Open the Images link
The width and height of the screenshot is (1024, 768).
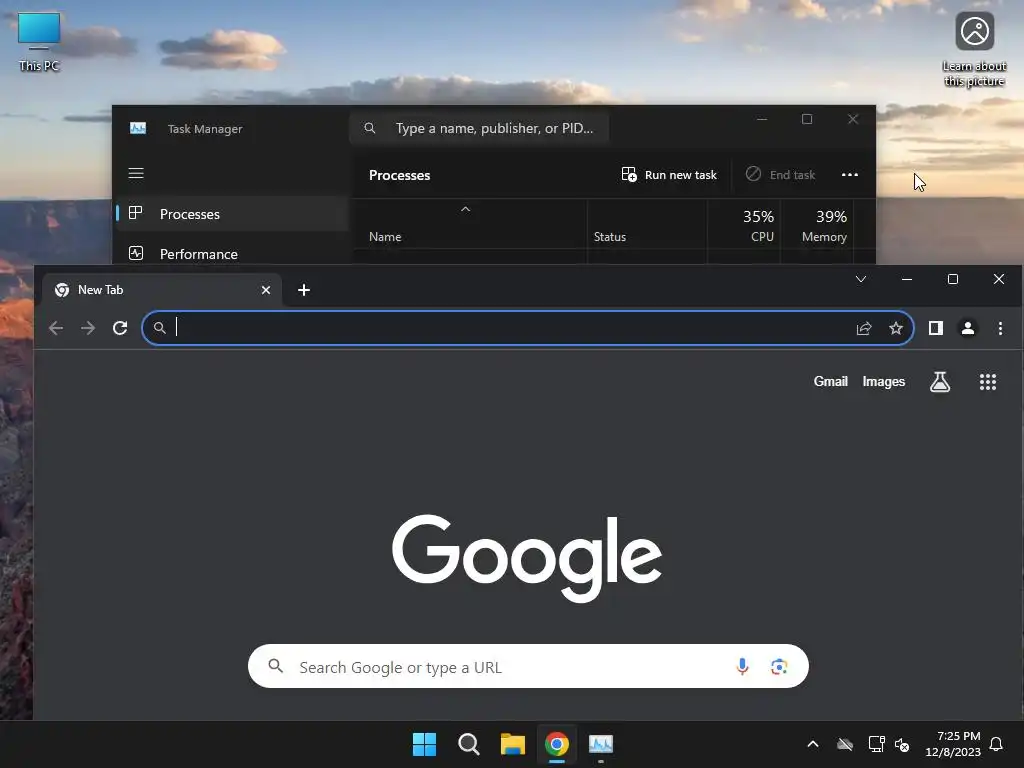click(884, 381)
